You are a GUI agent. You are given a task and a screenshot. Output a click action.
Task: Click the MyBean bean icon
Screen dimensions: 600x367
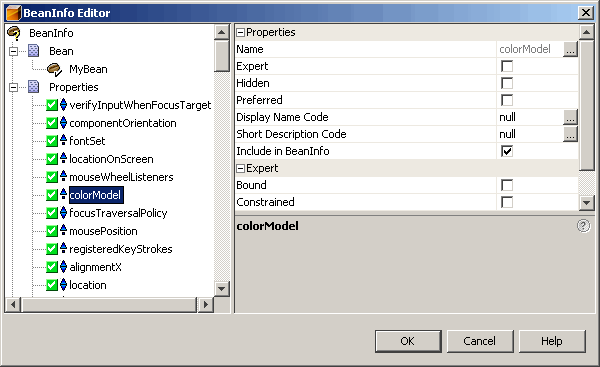tap(54, 69)
